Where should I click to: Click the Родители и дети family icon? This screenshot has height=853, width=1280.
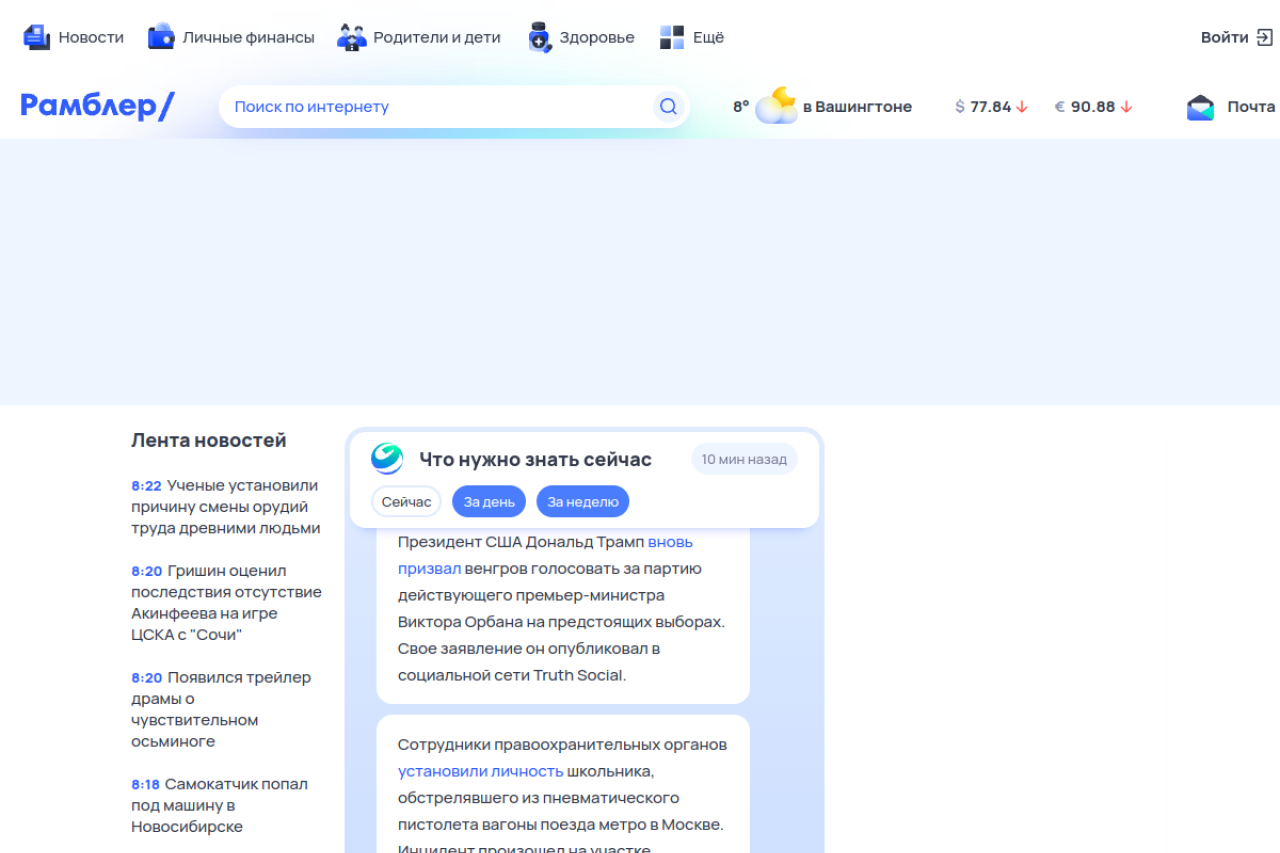click(351, 37)
